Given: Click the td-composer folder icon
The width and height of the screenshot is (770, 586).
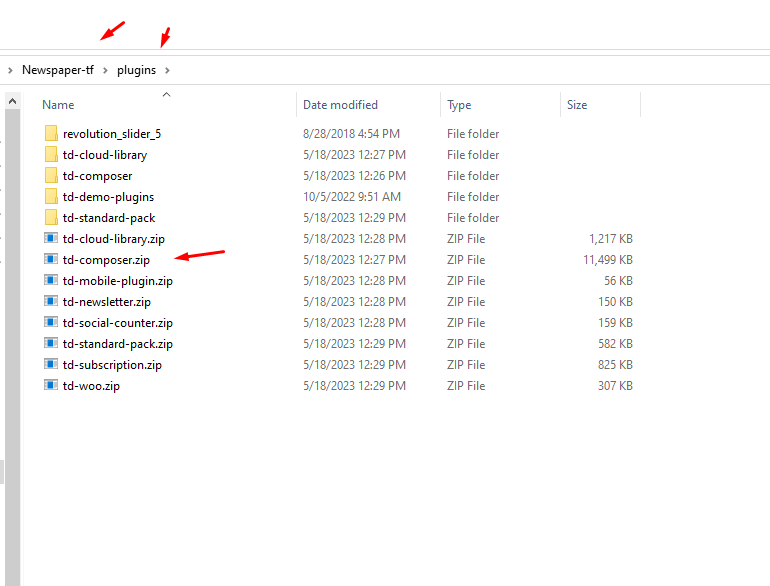Looking at the screenshot, I should pos(52,176).
